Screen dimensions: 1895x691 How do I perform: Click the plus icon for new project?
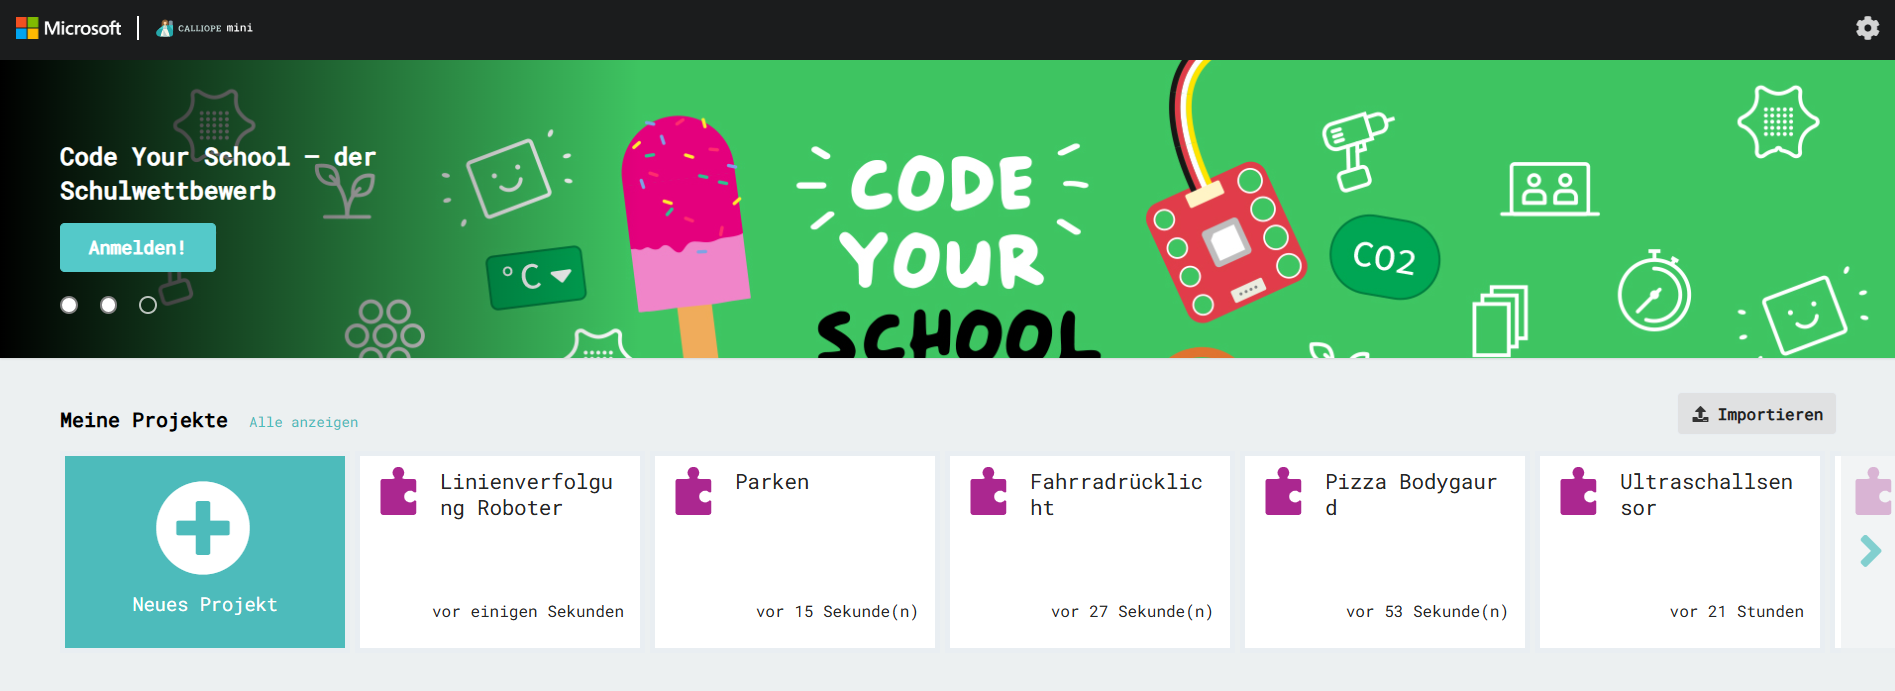coord(203,527)
